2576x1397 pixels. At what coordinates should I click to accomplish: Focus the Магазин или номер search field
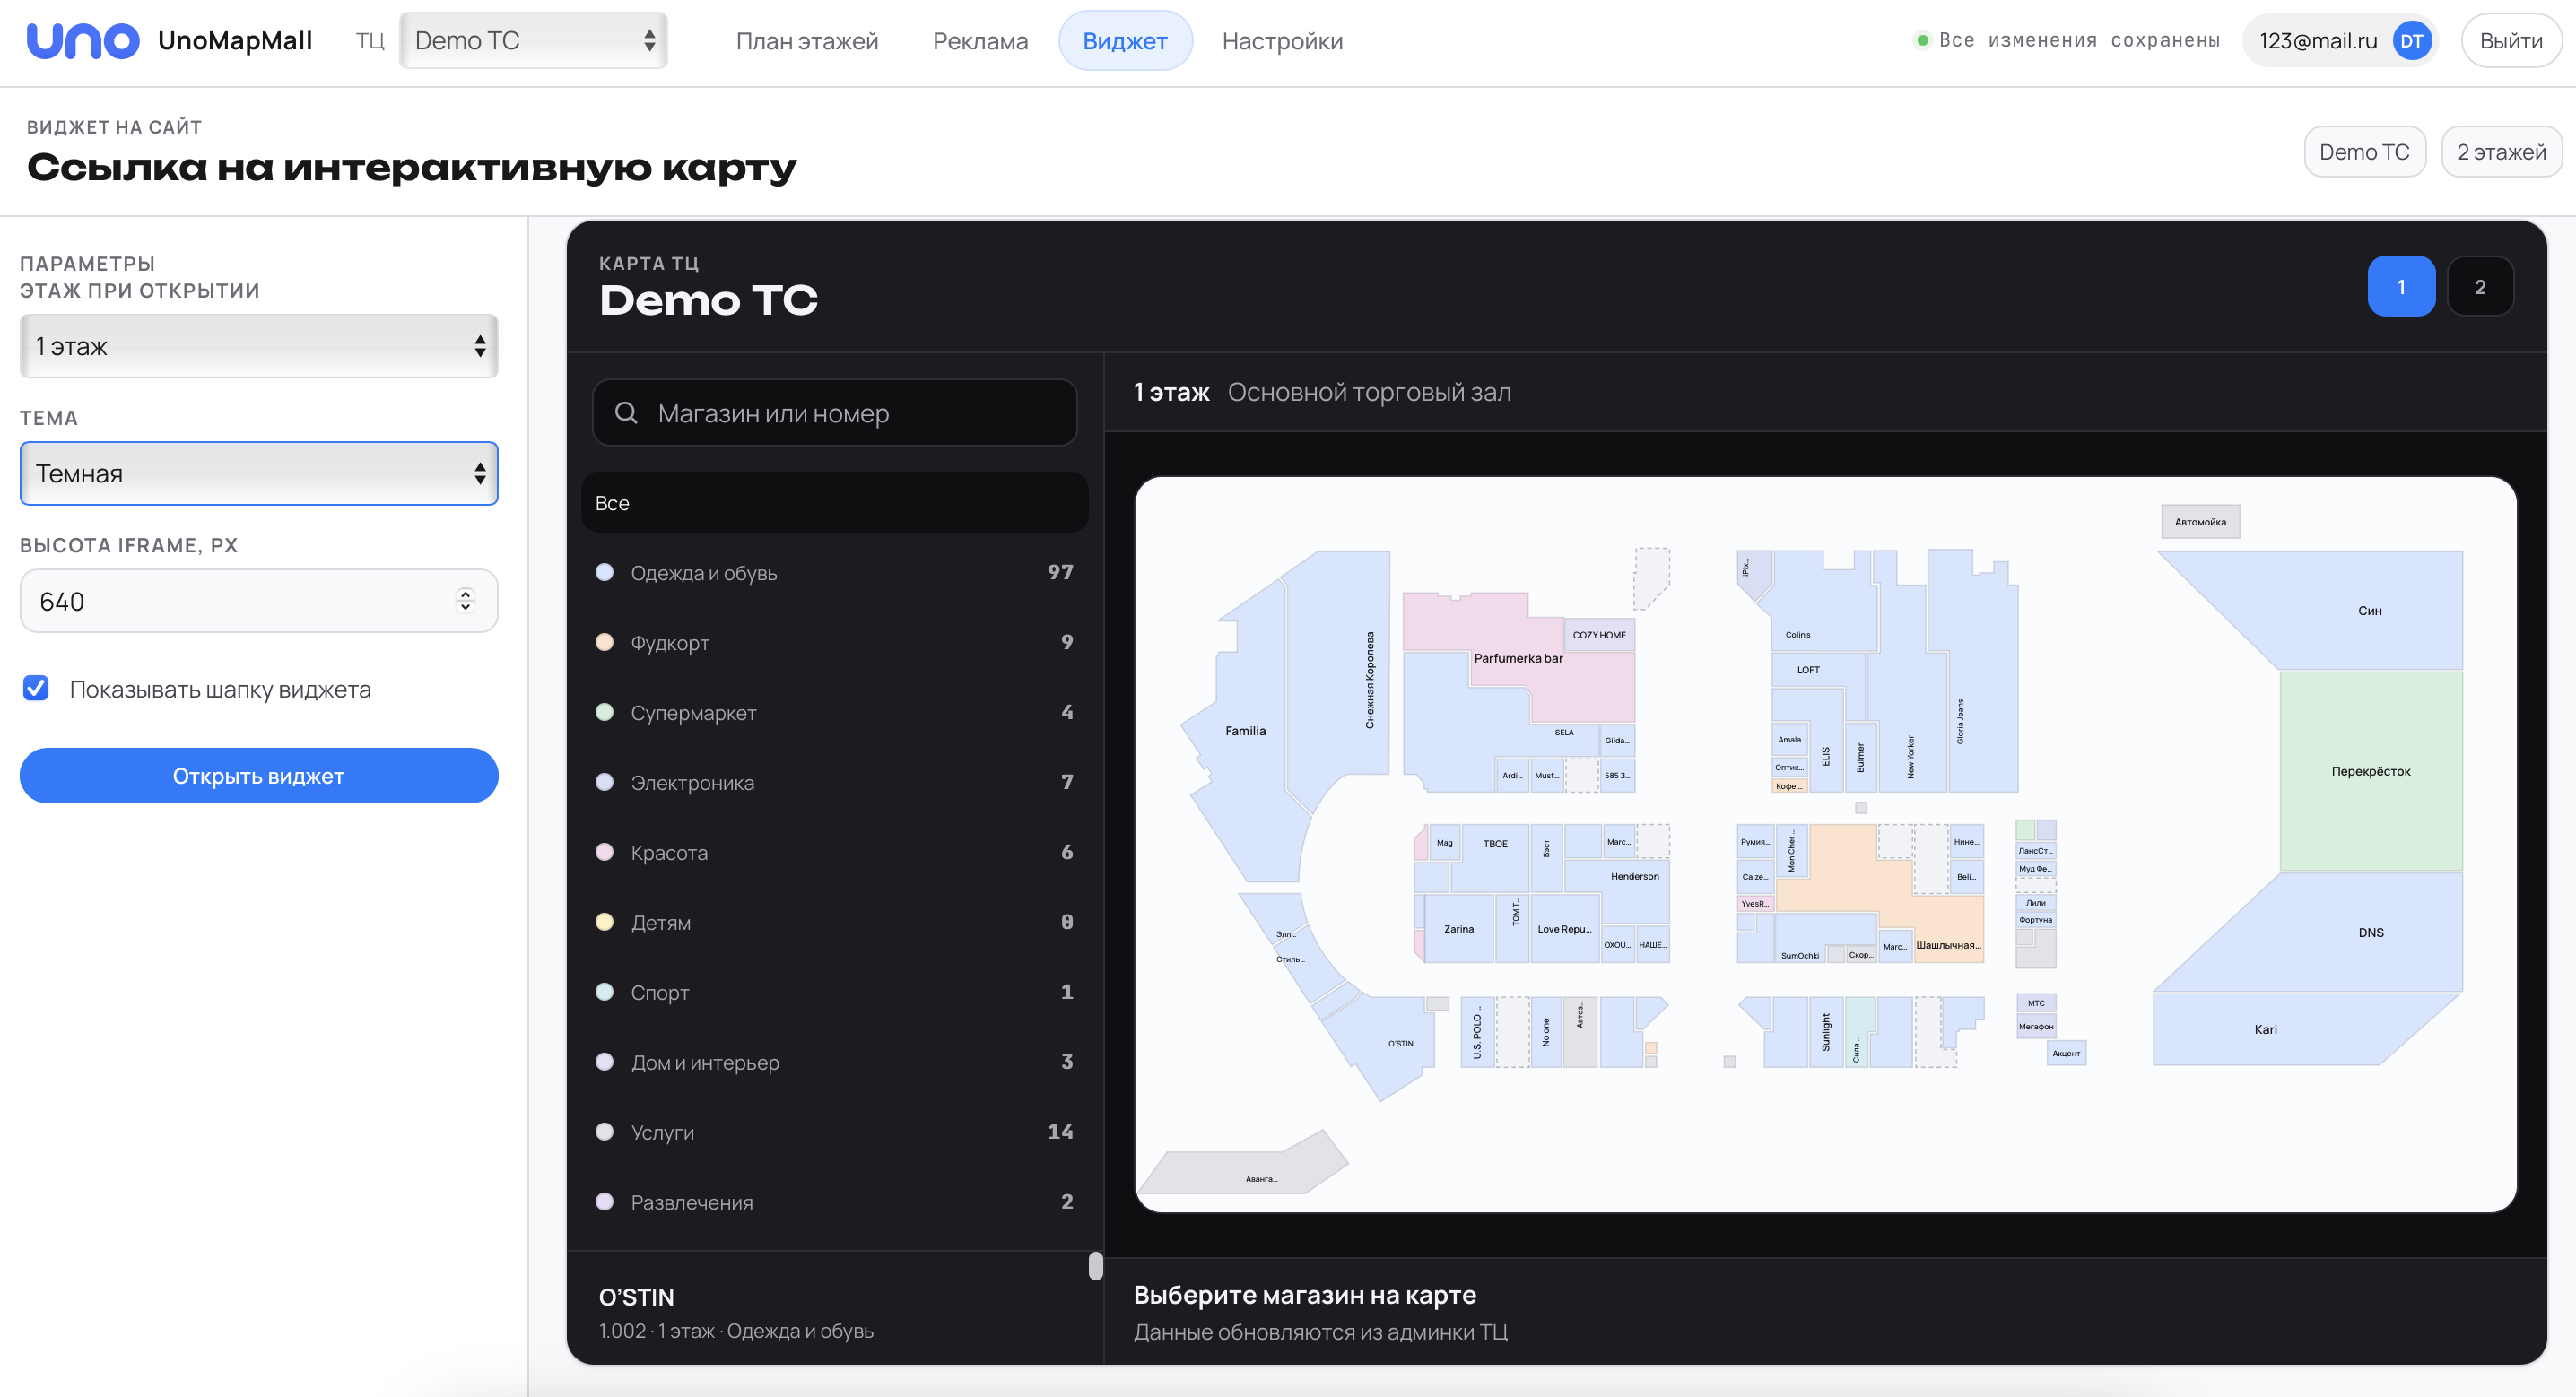tap(835, 413)
